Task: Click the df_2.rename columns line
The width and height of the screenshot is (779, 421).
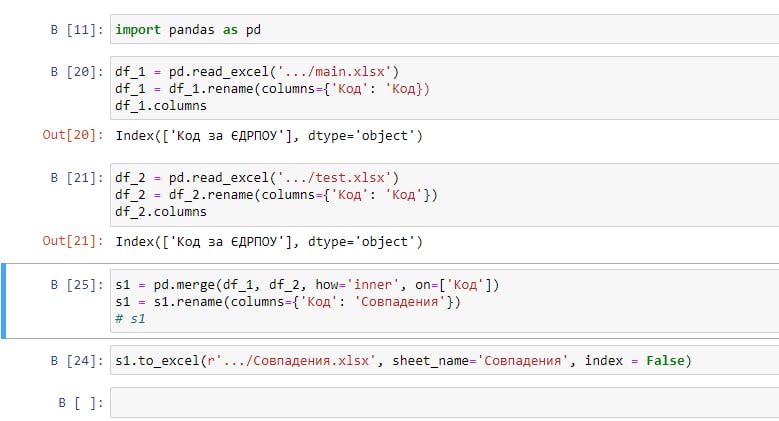Action: coord(276,195)
